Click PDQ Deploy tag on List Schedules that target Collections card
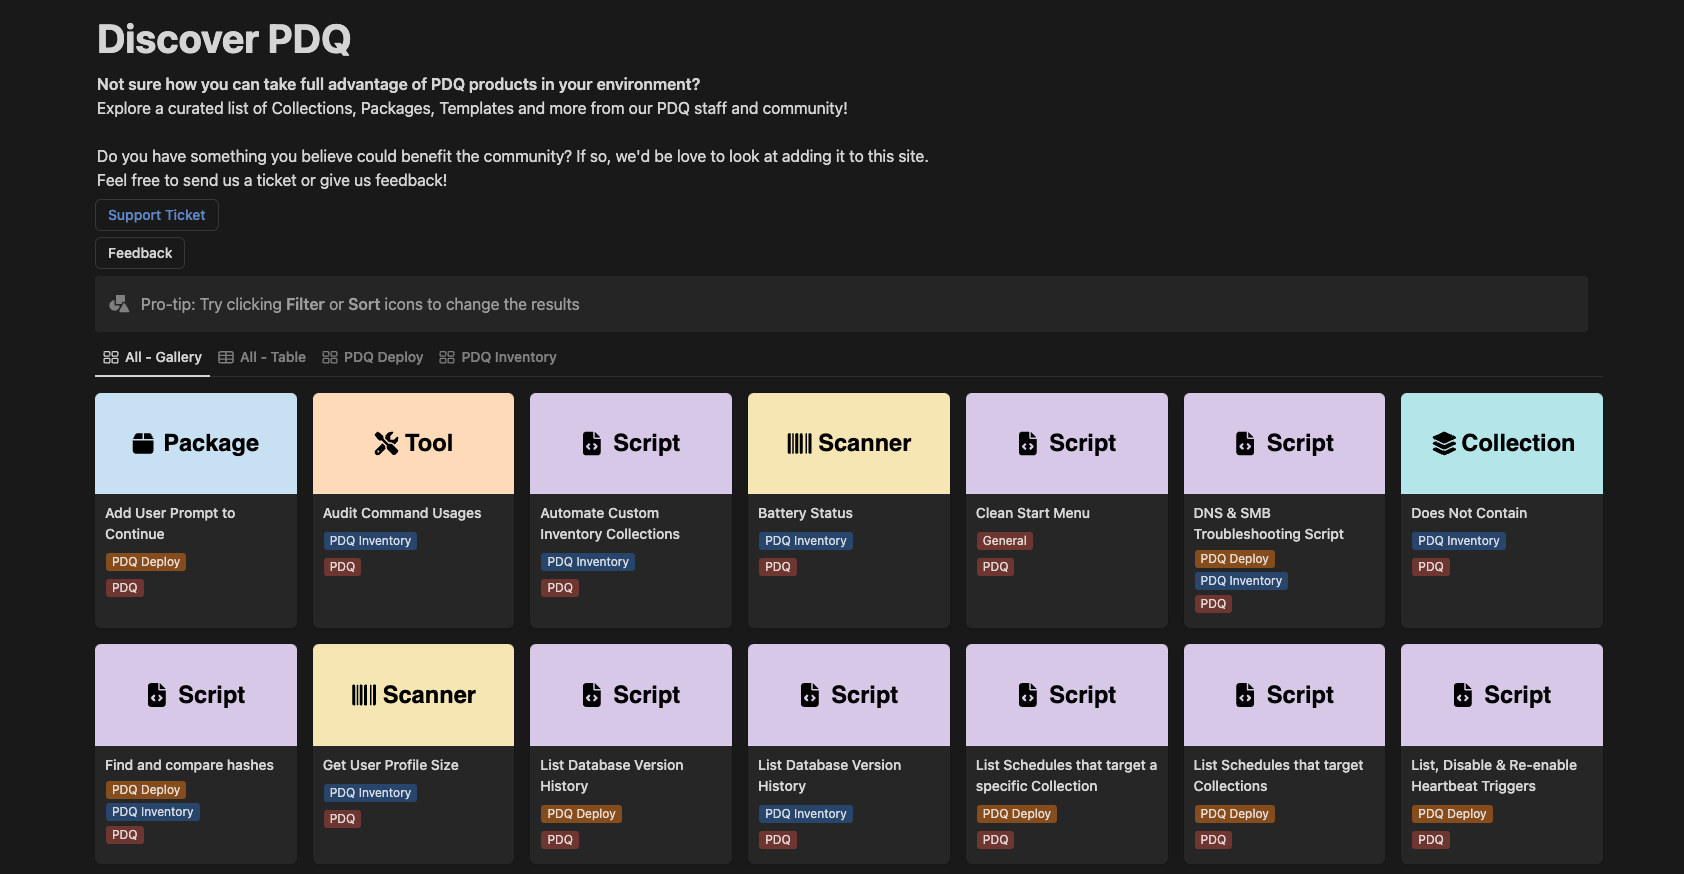The height and width of the screenshot is (874, 1684). 1234,814
